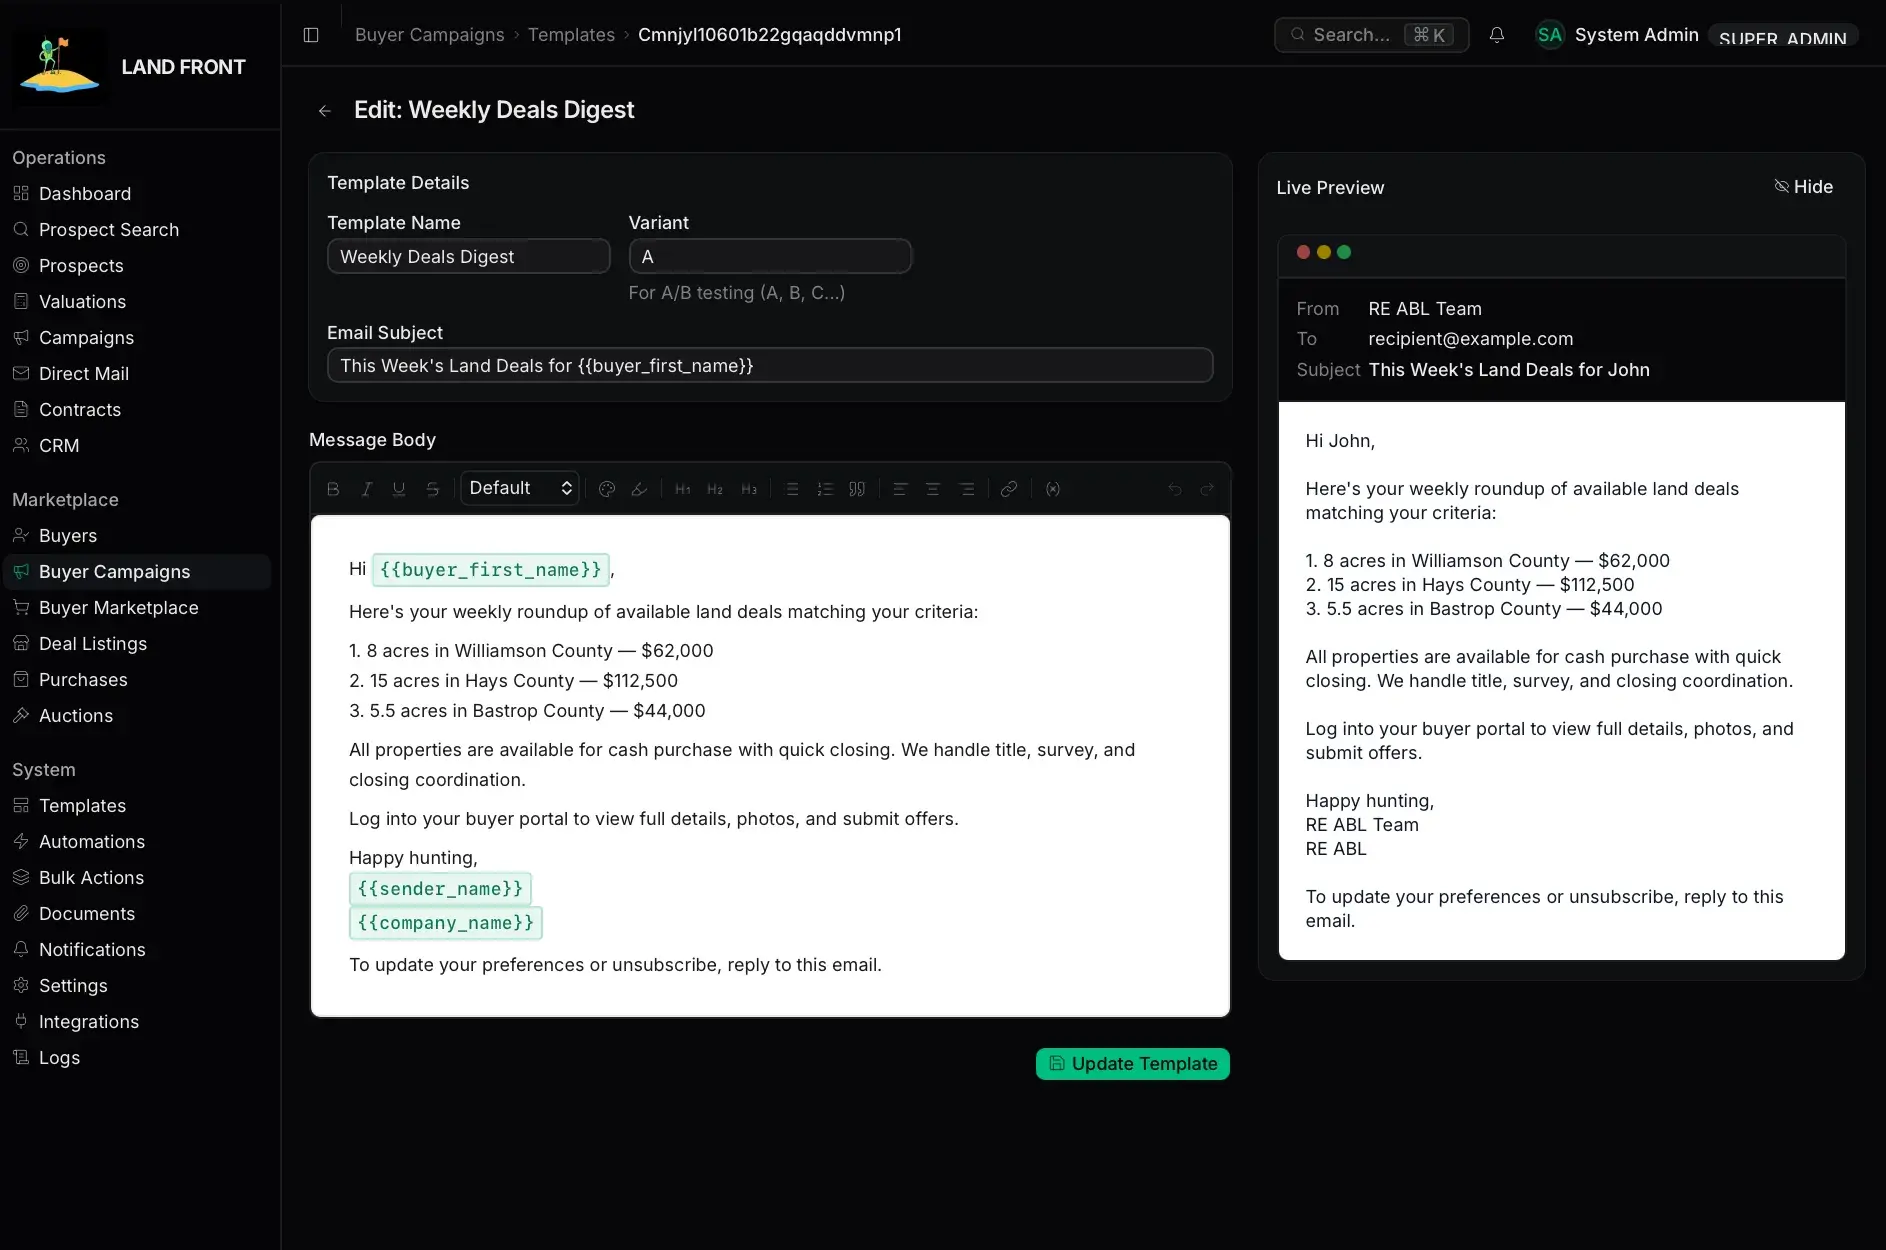
Task: Apply Heading 2 style
Action: [715, 489]
